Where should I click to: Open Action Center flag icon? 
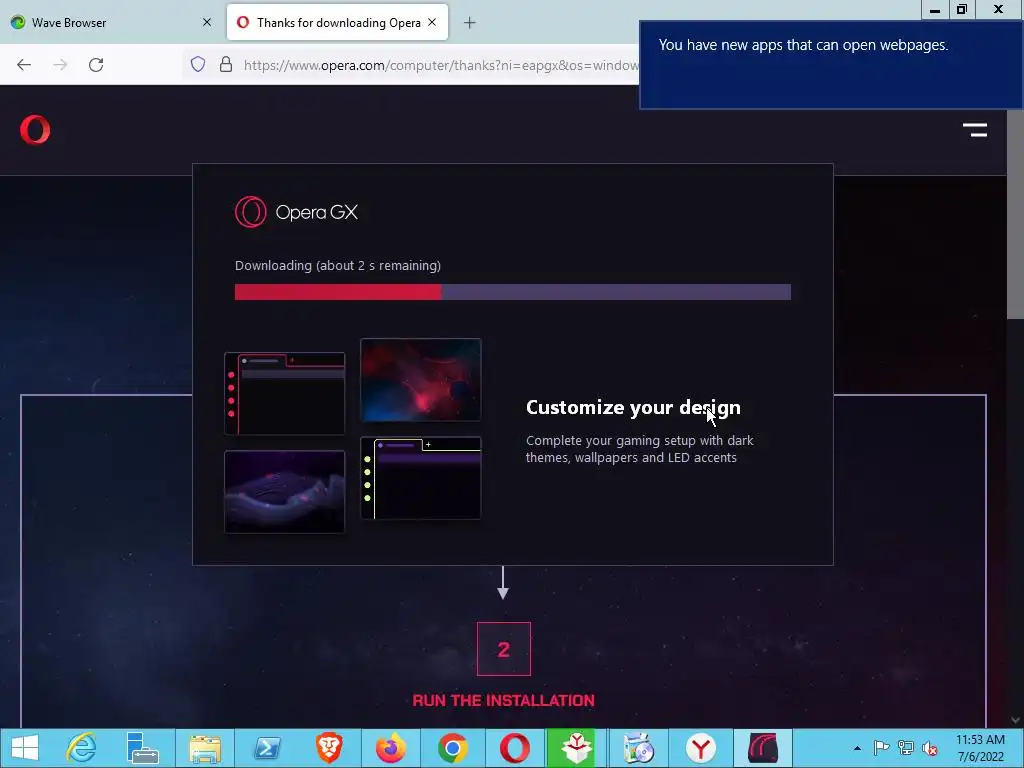coord(882,748)
